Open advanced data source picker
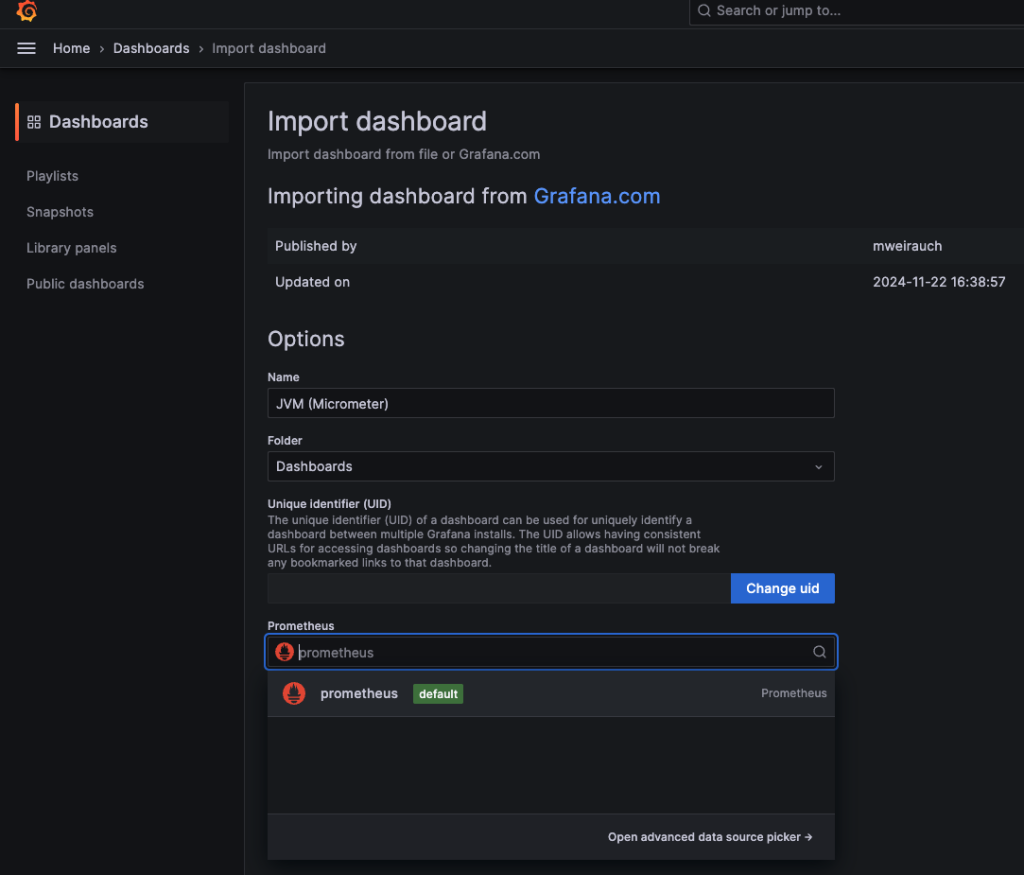 click(710, 837)
